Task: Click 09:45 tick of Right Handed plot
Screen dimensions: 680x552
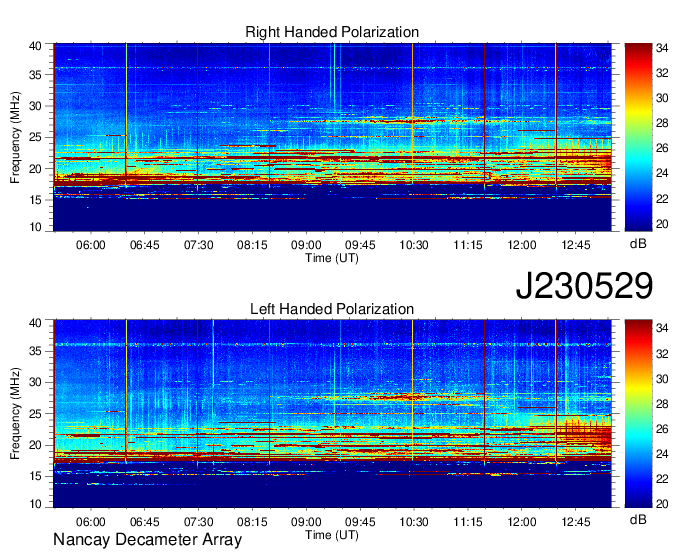Action: point(360,245)
